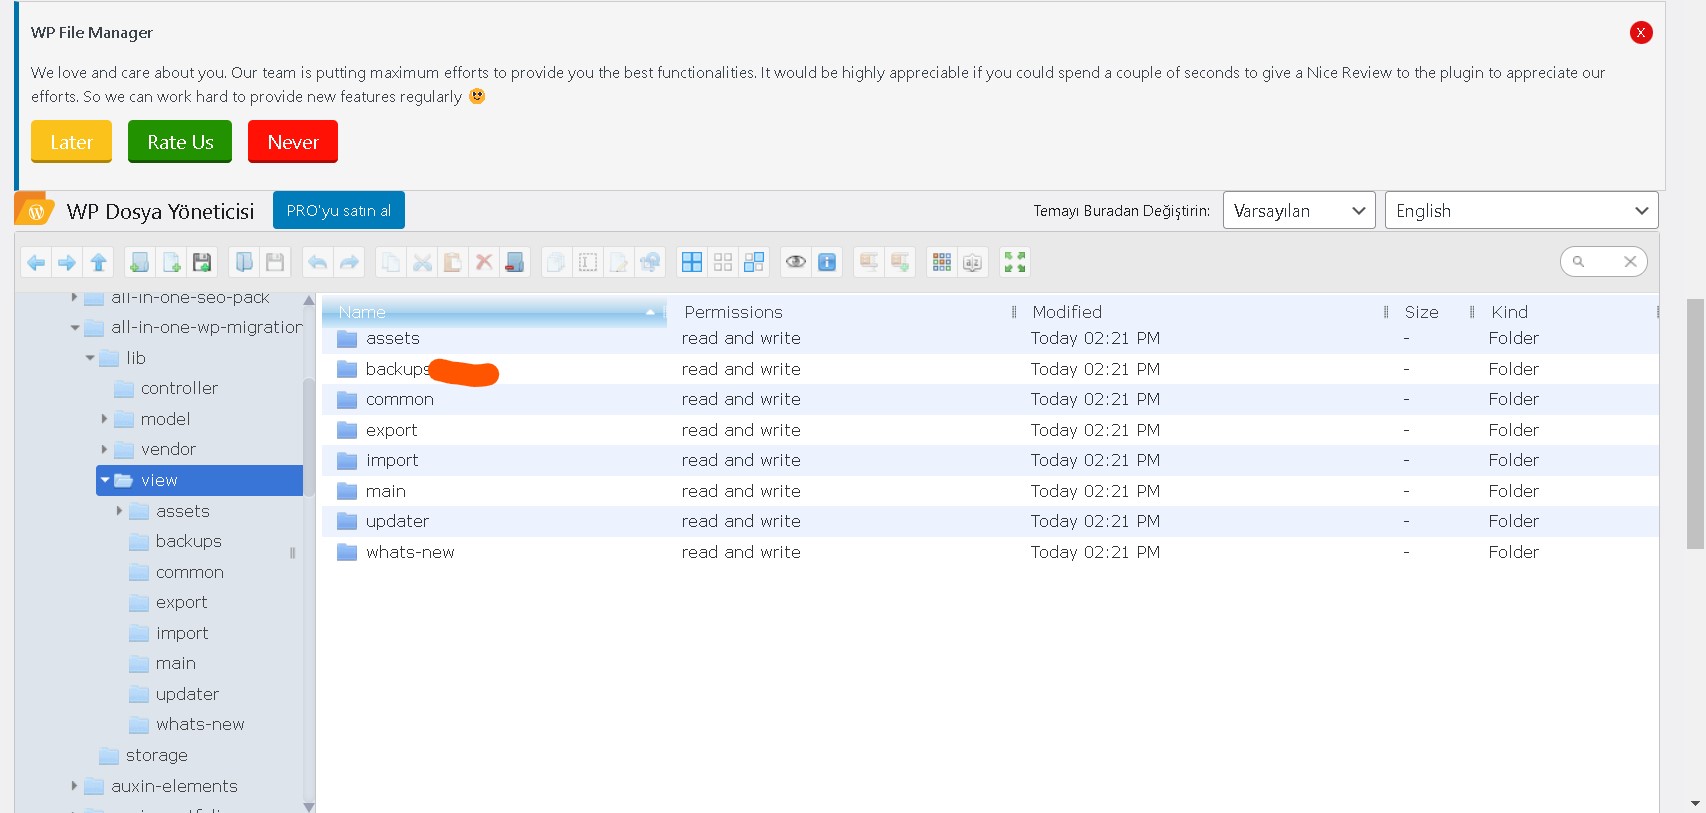
Task: Click the Resize Image toolbar icon
Action: 650,263
